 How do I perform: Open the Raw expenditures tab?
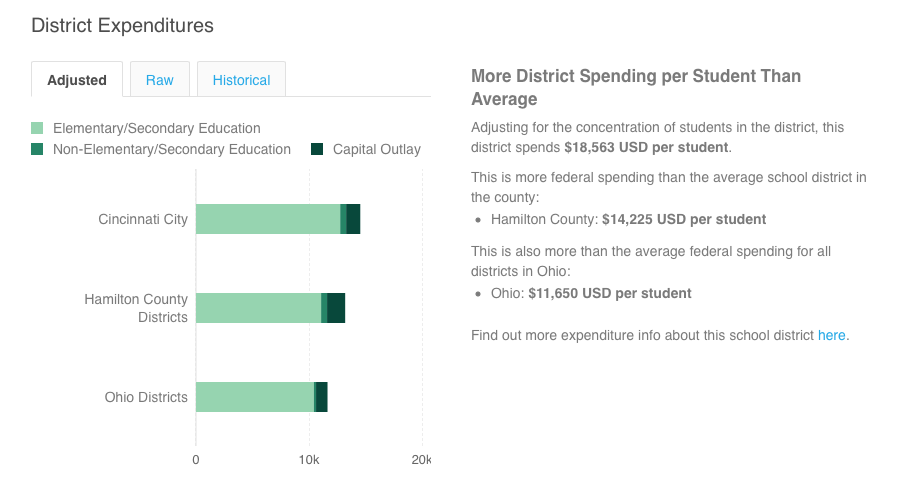[160, 80]
